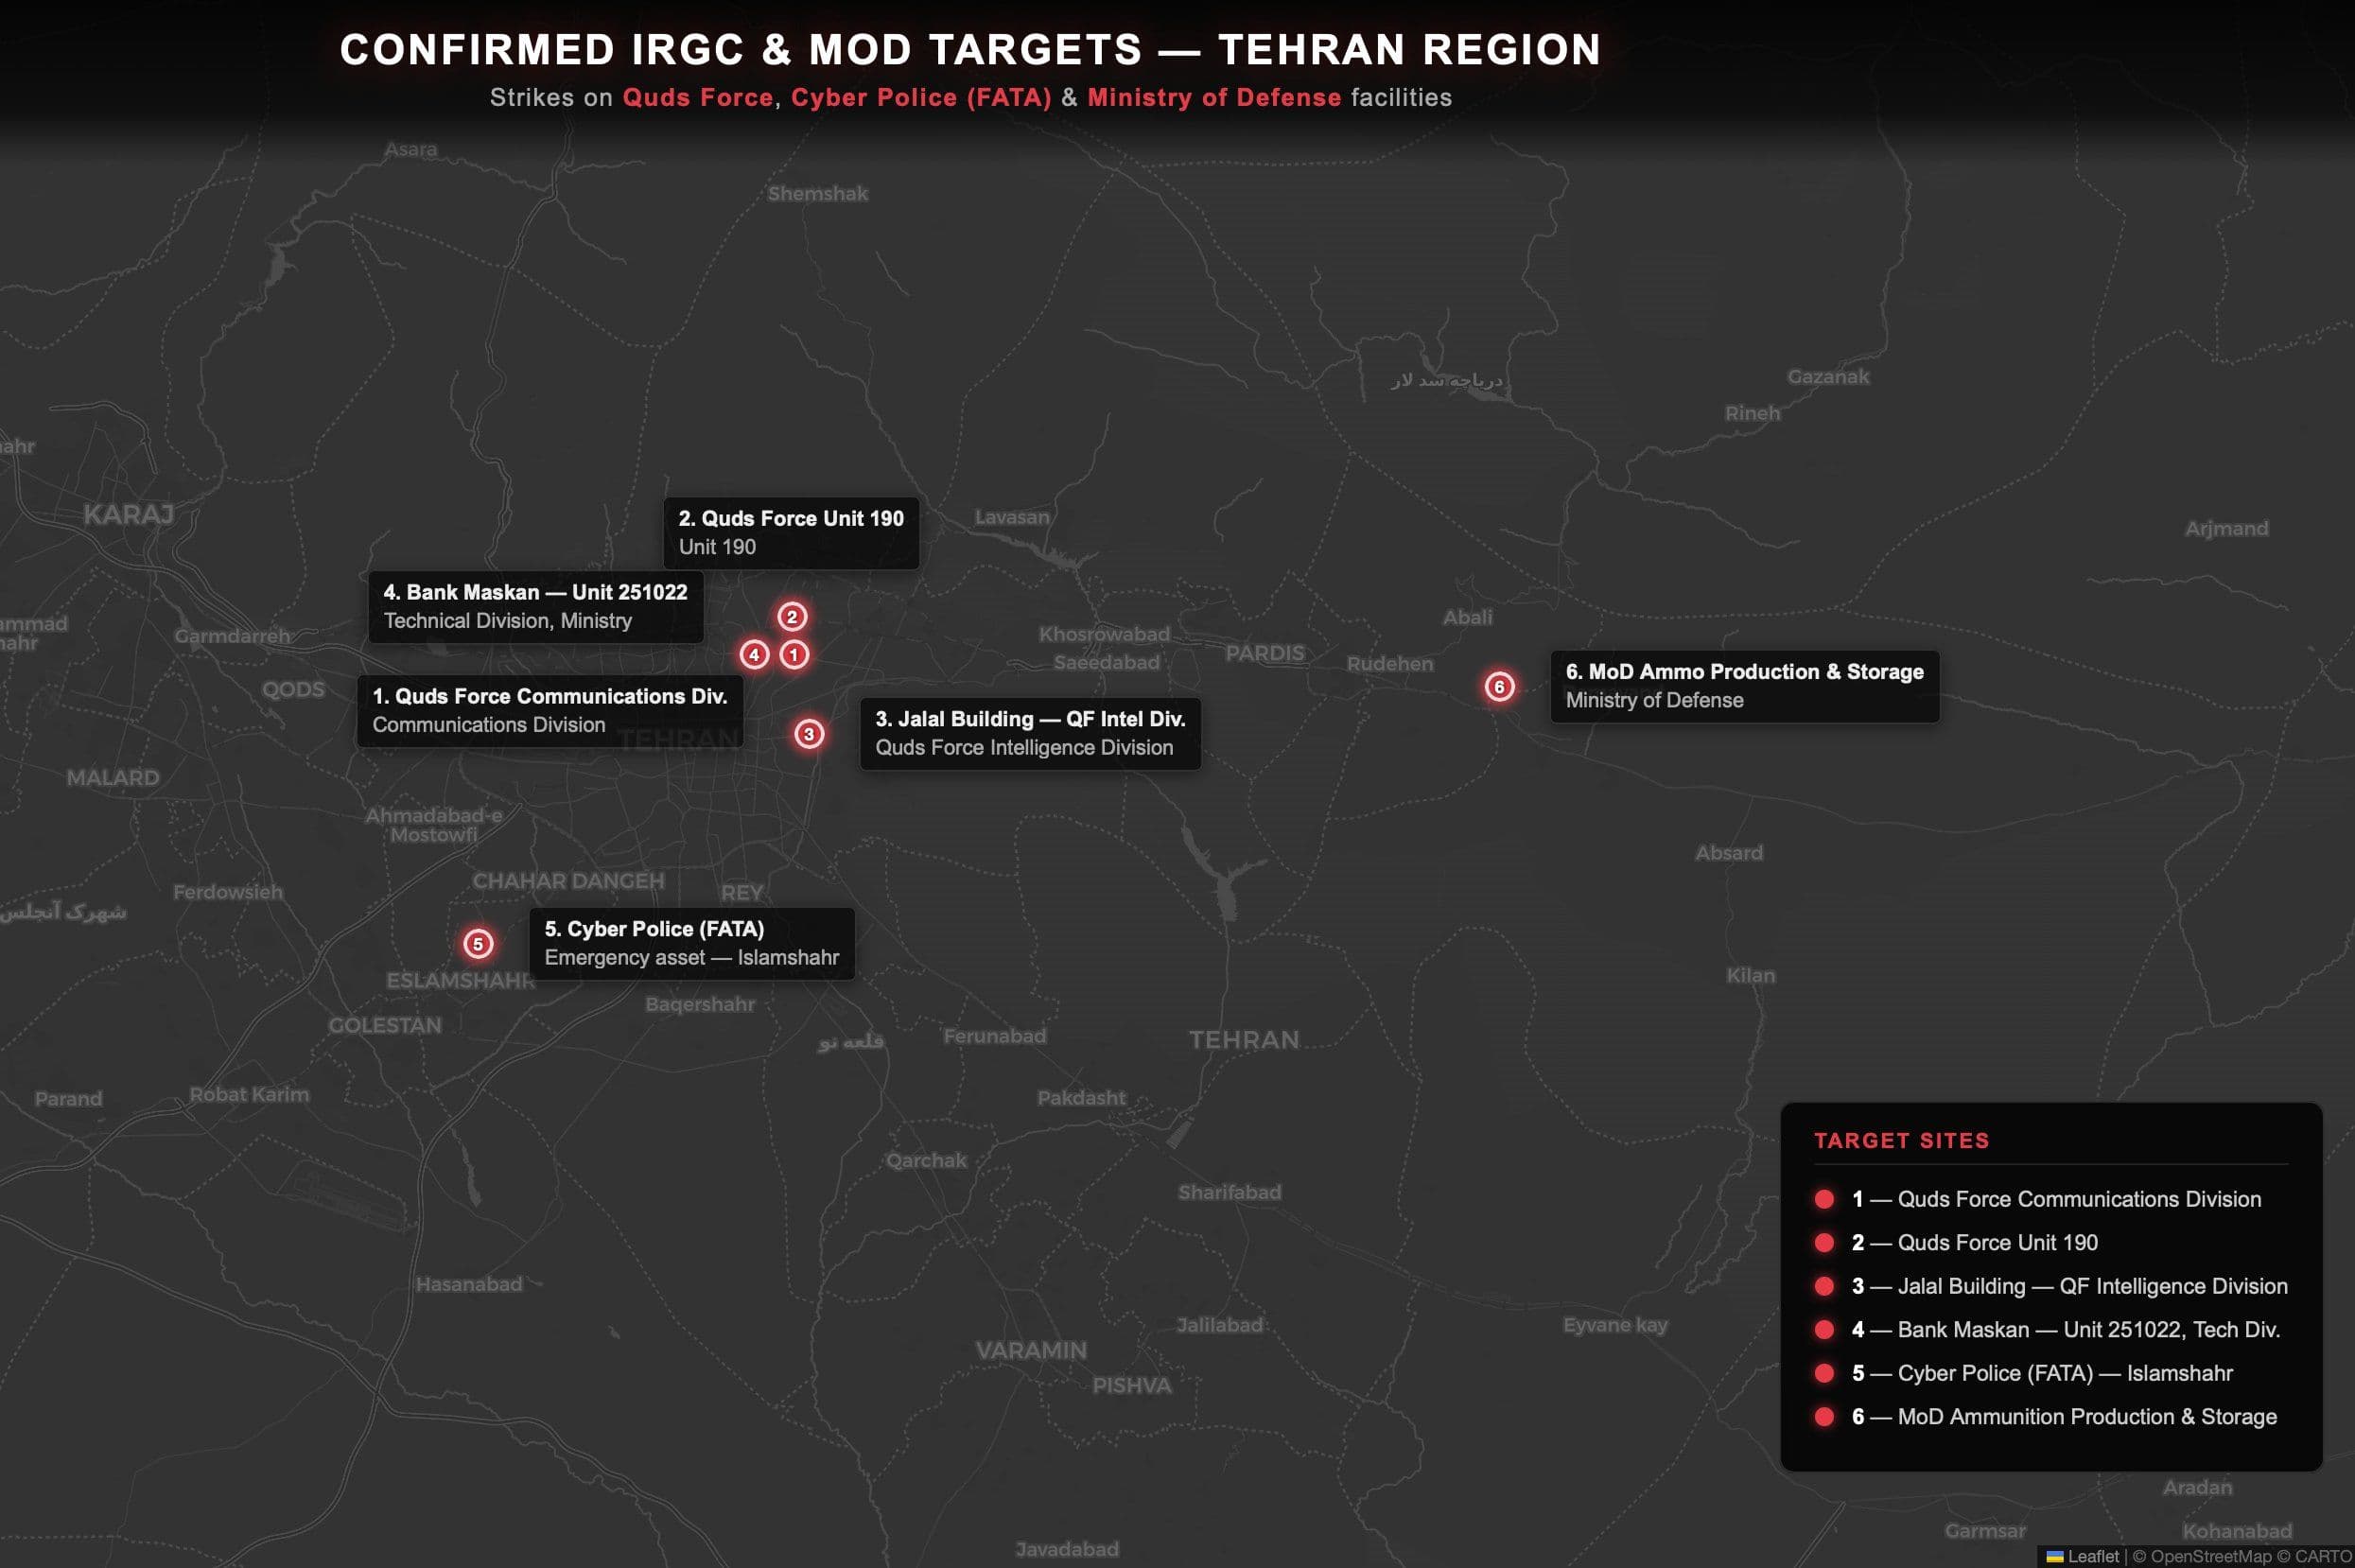Click the Hasanabad place label
2355x1568 pixels.
[469, 1284]
